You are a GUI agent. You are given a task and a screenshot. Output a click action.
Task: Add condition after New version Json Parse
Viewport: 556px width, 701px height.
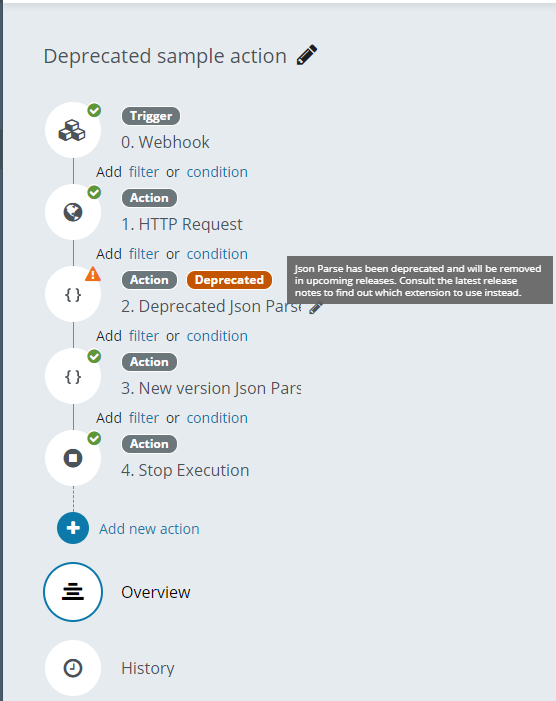pos(217,418)
